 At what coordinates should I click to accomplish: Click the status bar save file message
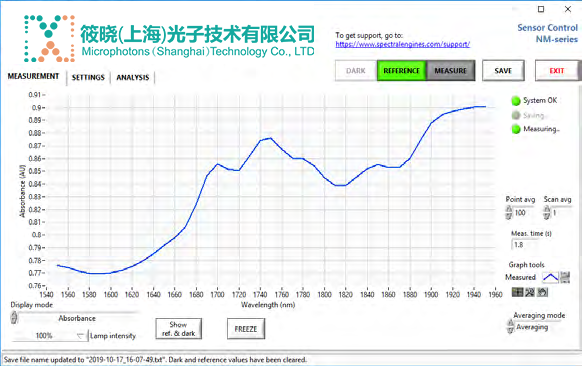click(156, 360)
